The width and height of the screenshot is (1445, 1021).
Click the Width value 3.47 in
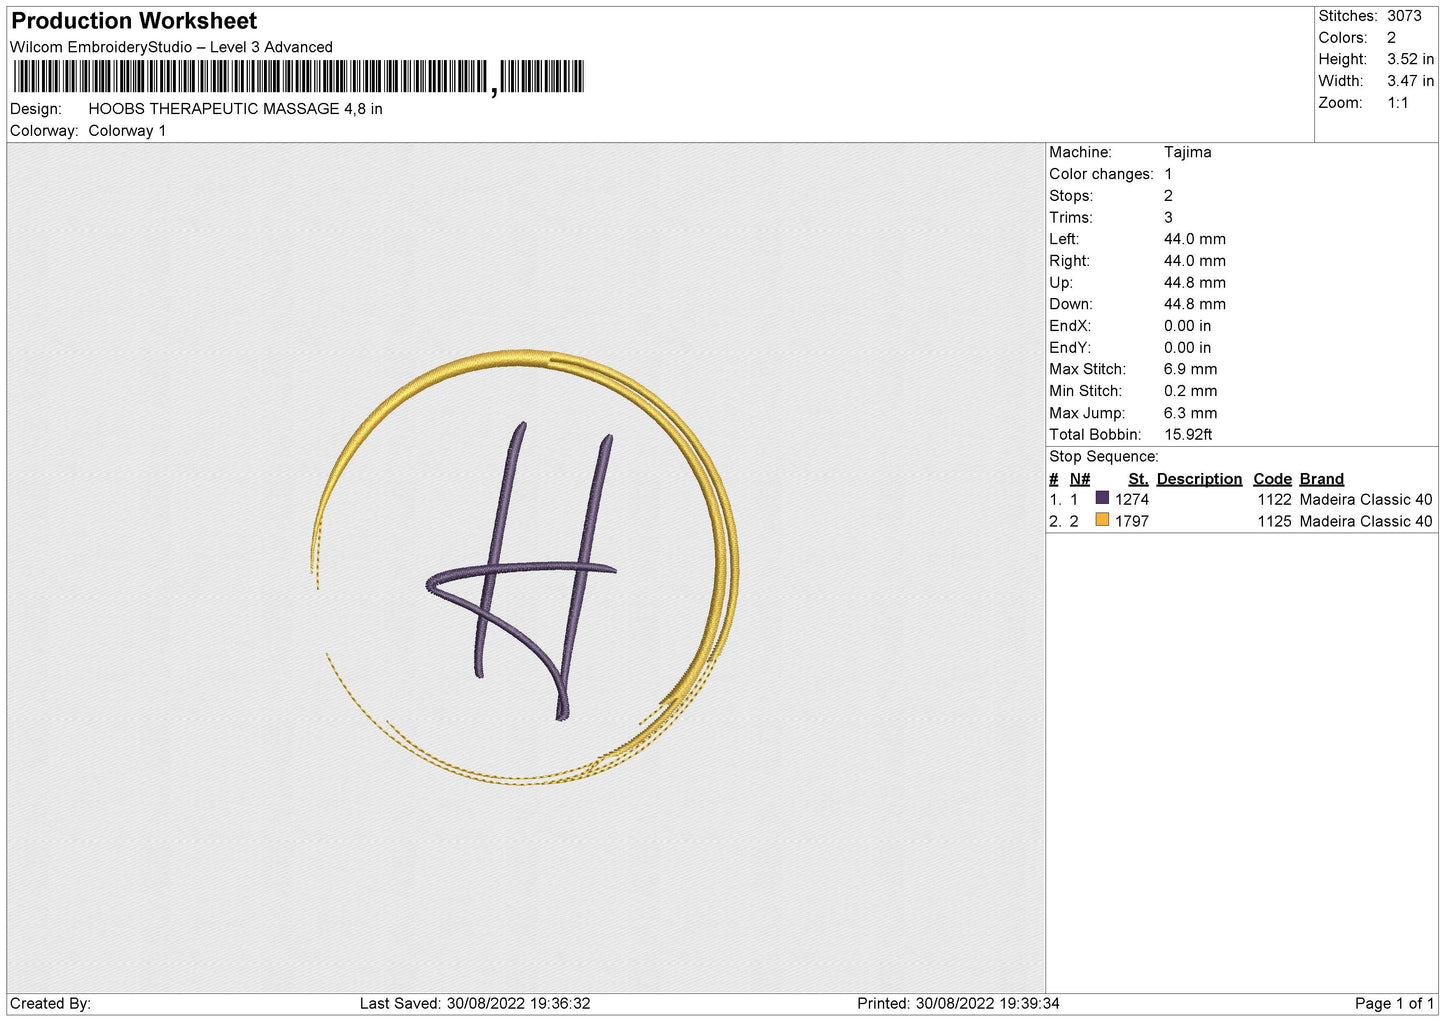pyautogui.click(x=1410, y=81)
